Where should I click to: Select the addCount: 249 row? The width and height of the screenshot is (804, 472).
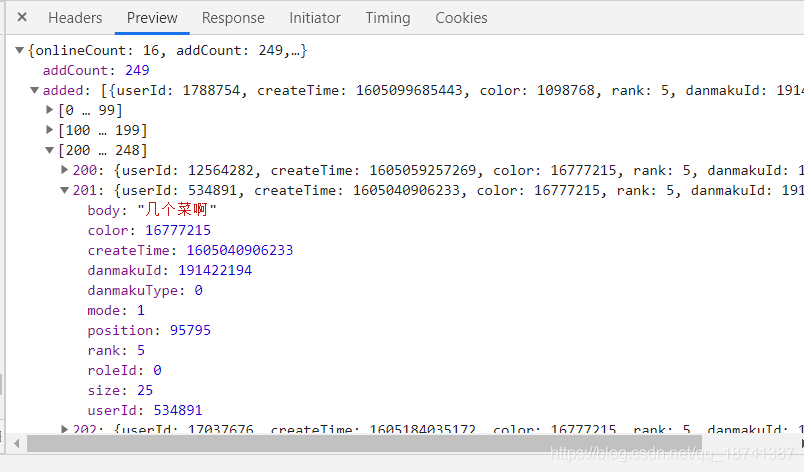point(96,70)
